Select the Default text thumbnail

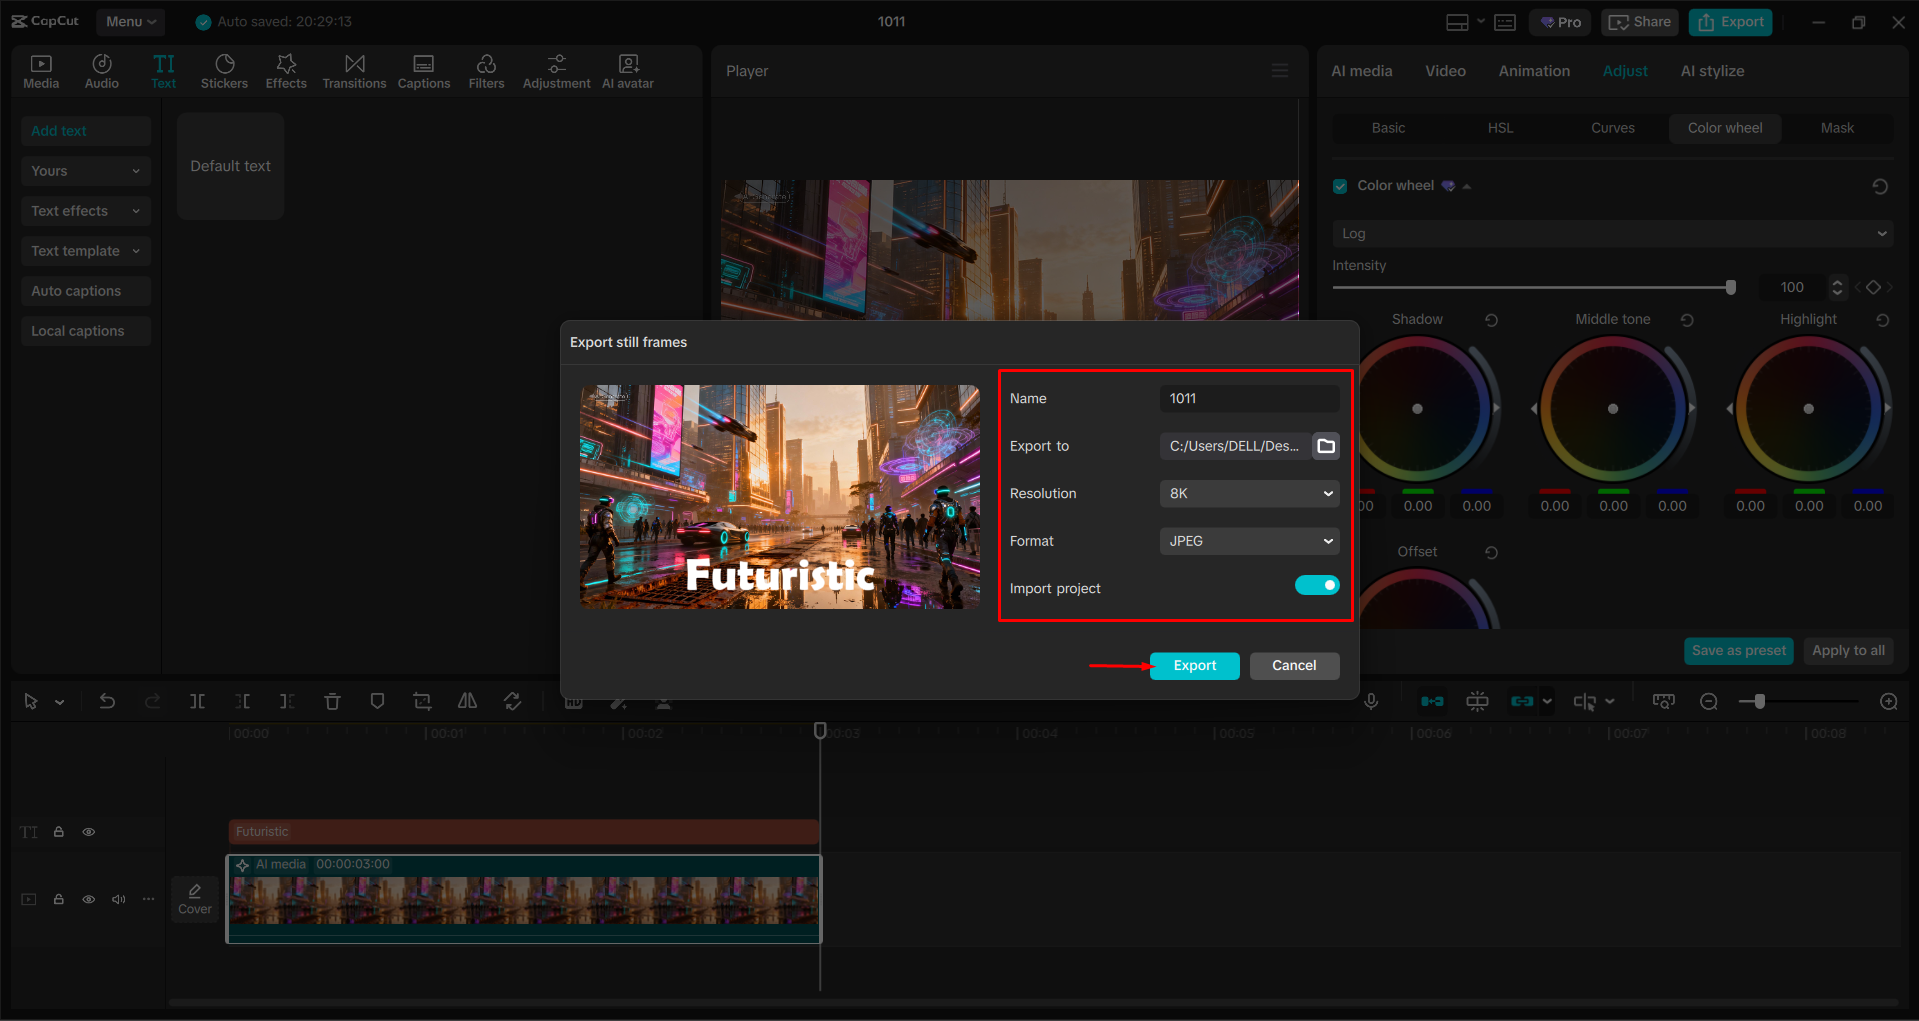coord(230,166)
